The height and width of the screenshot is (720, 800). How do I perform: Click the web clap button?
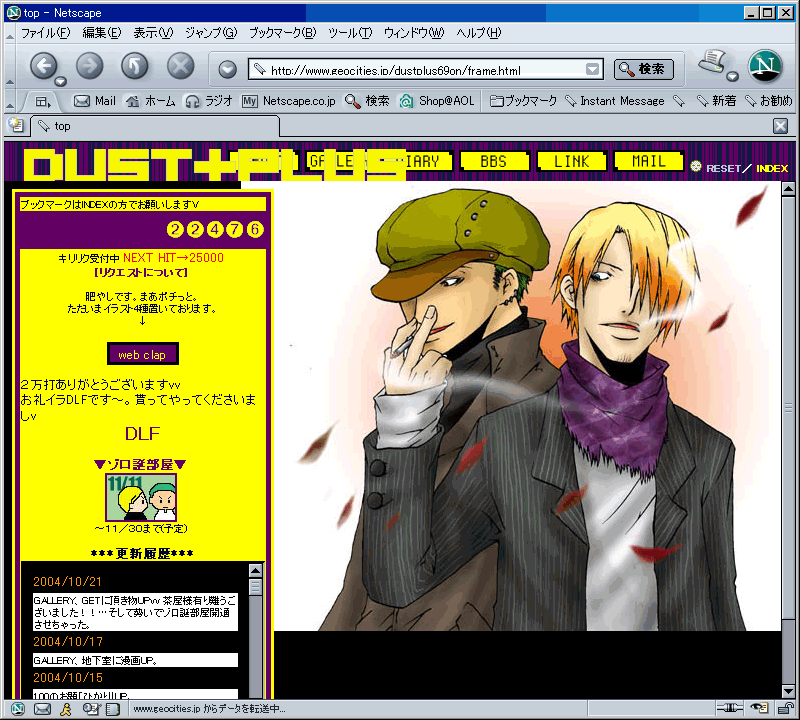(143, 354)
